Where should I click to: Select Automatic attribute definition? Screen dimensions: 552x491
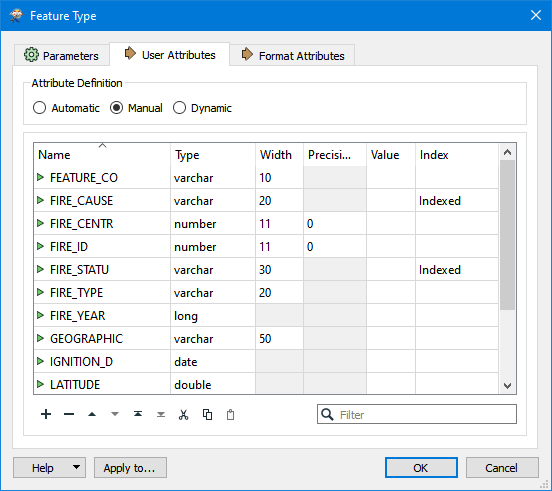39,108
